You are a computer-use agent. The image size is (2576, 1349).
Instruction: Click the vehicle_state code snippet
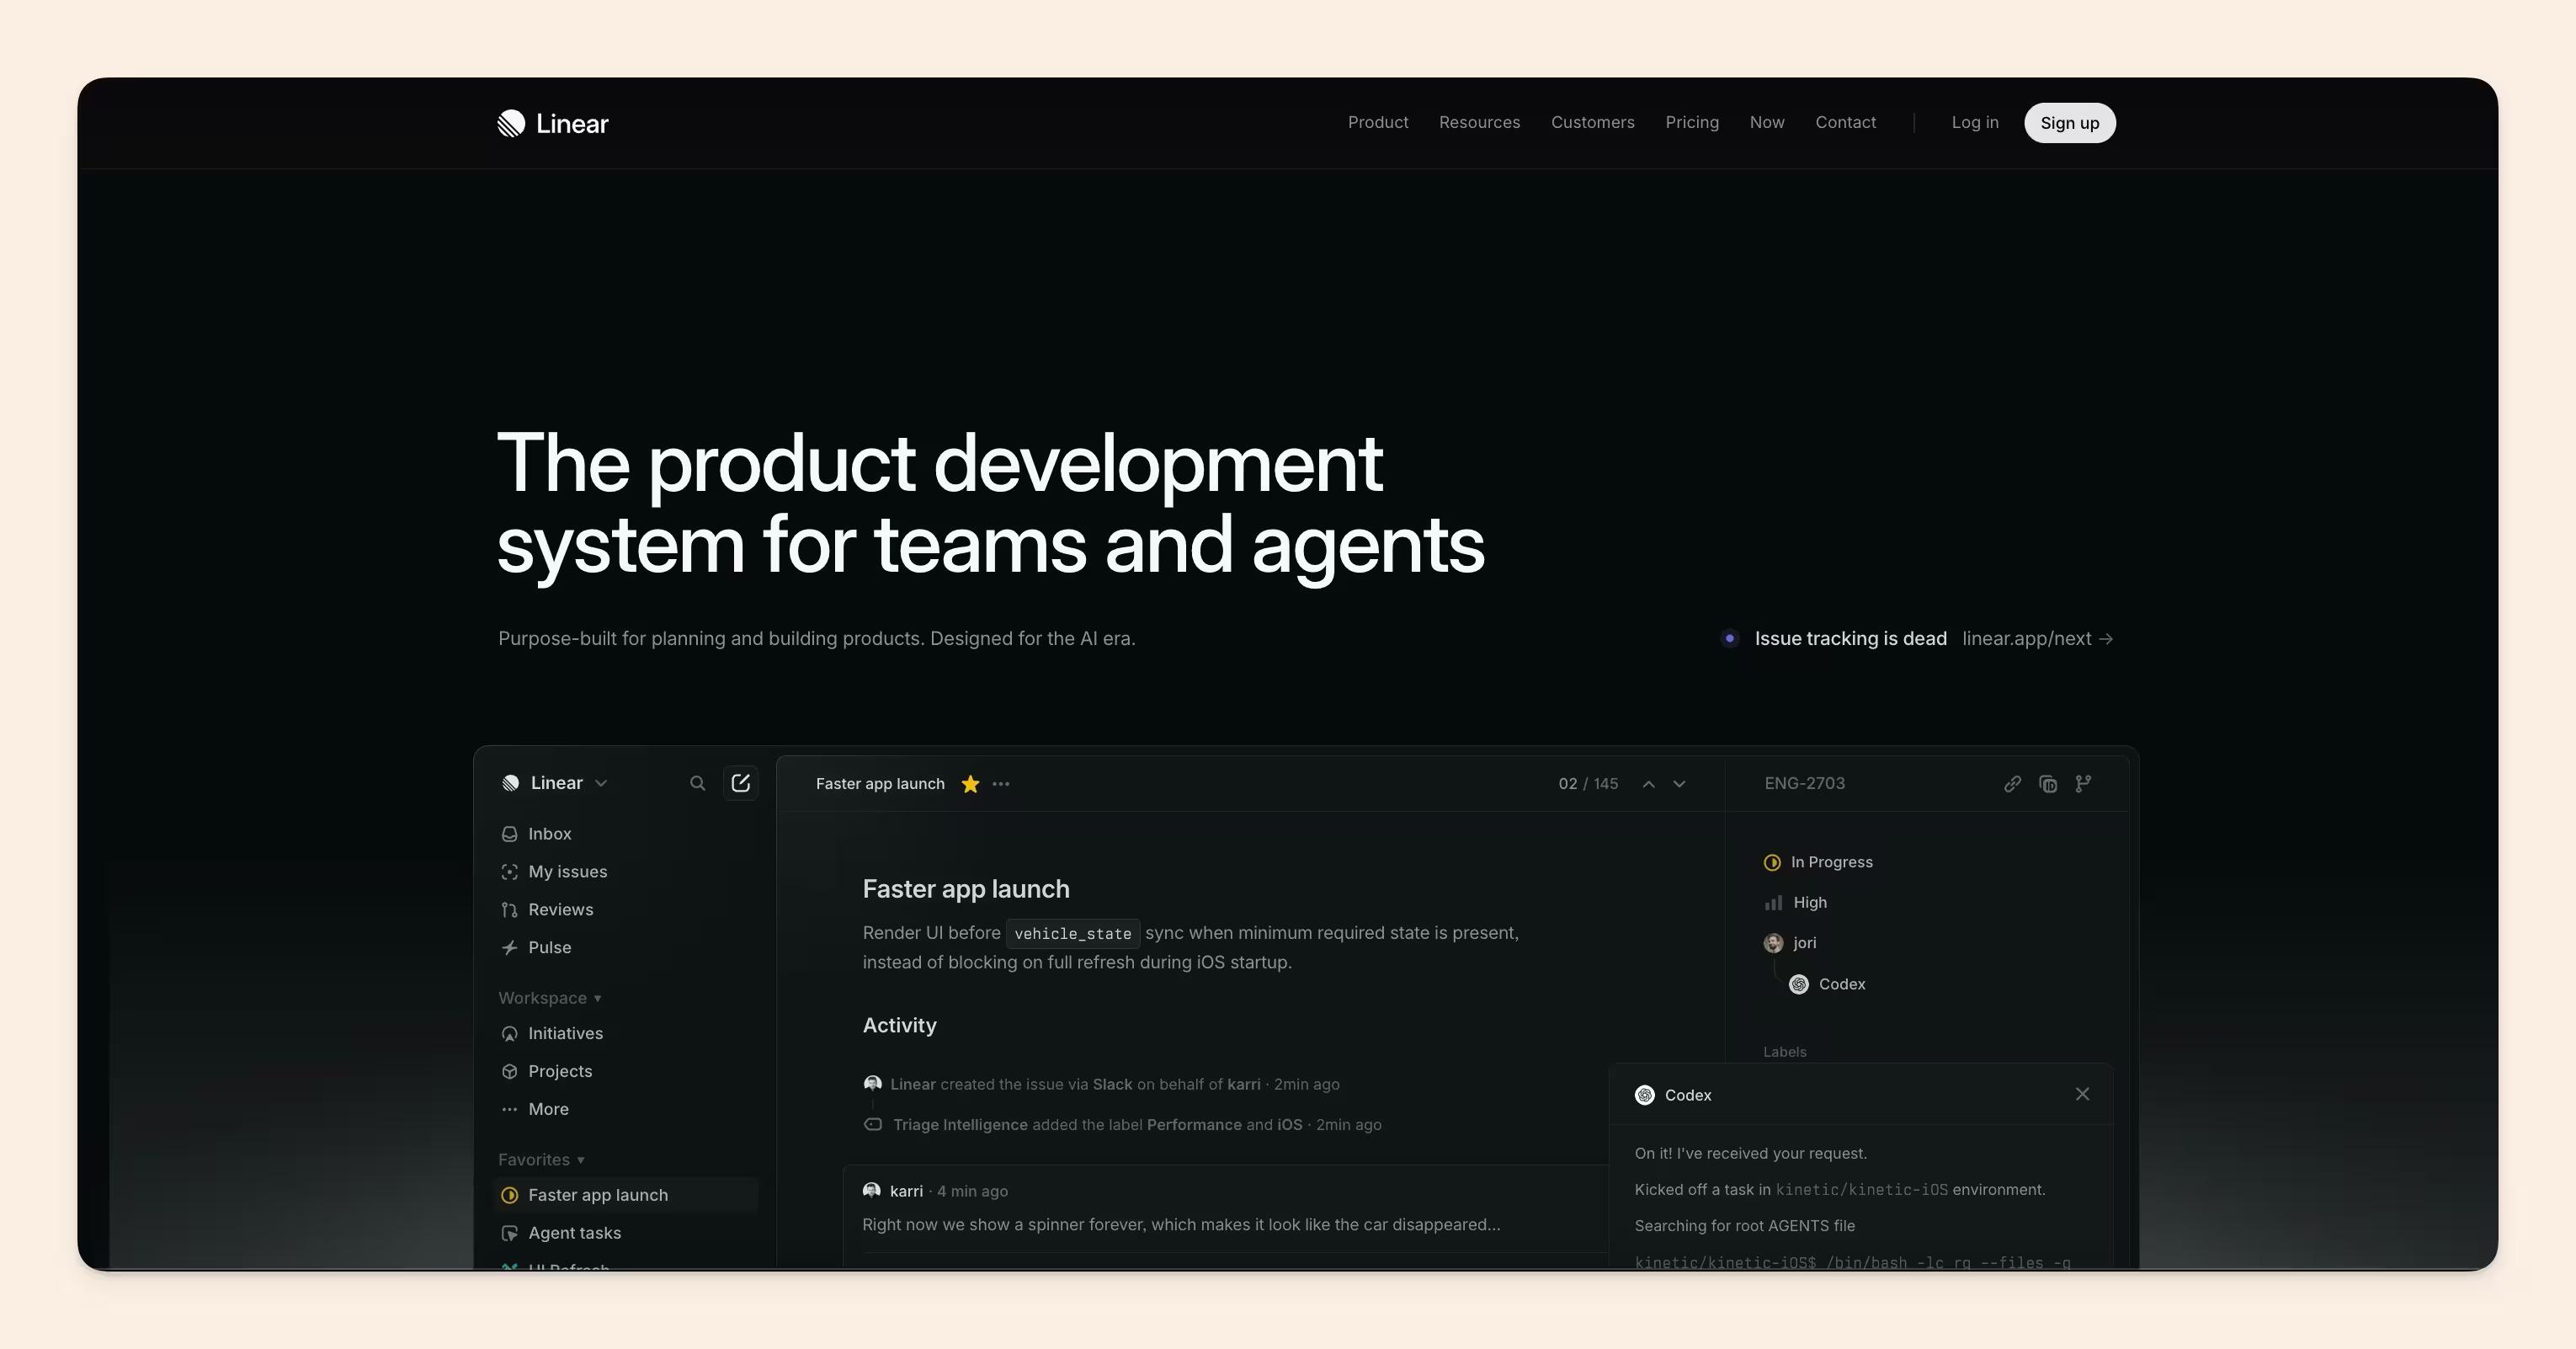point(1073,933)
